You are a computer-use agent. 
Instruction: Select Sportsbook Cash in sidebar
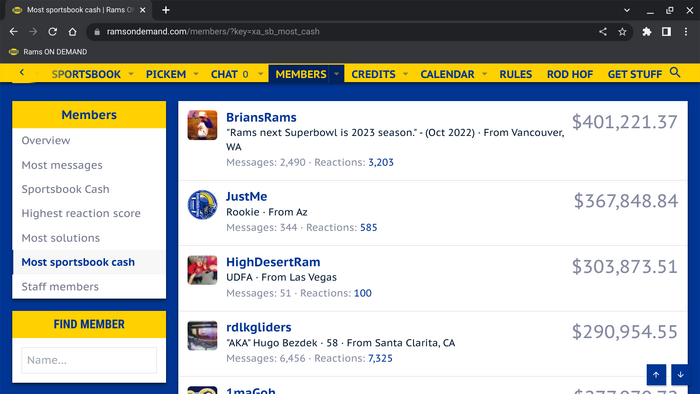[89, 189]
